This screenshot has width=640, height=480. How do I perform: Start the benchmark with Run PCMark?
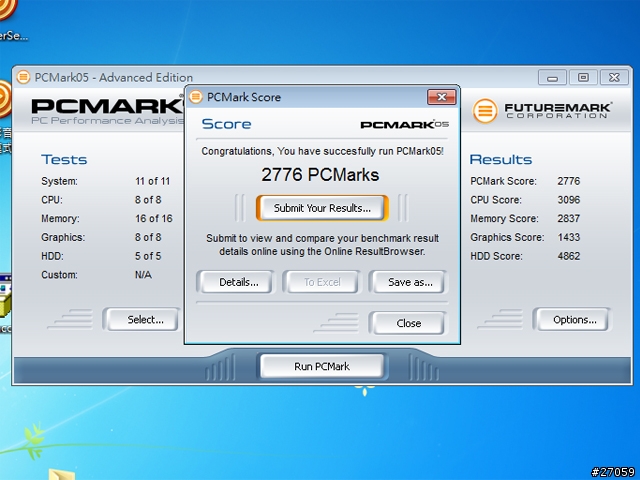(322, 366)
